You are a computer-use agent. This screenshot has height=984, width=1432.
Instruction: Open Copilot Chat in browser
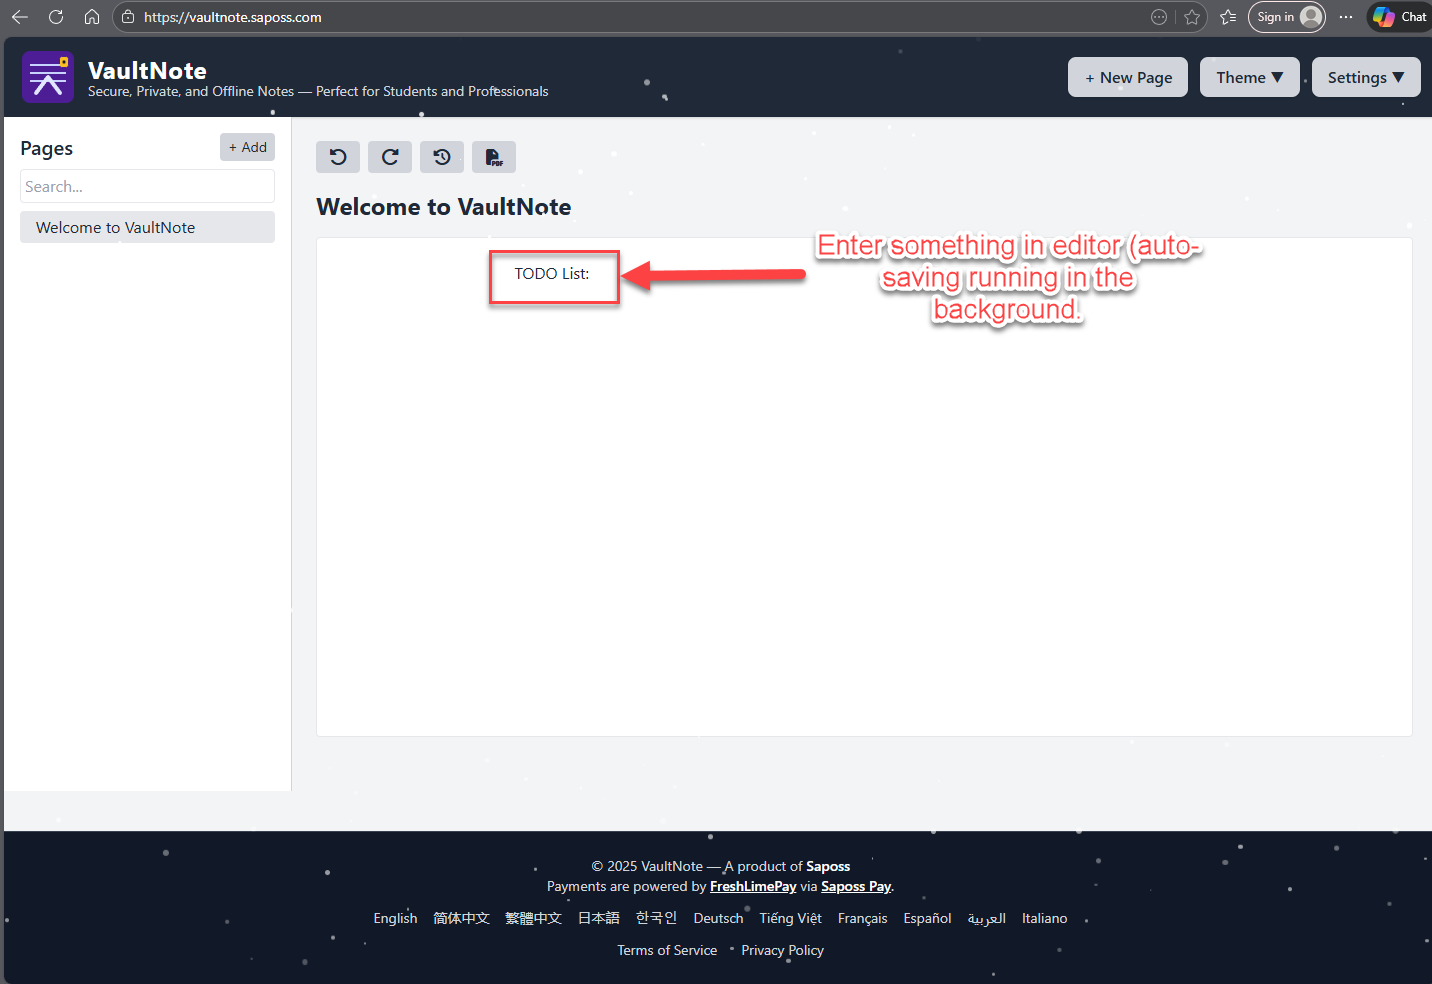[x=1400, y=17]
